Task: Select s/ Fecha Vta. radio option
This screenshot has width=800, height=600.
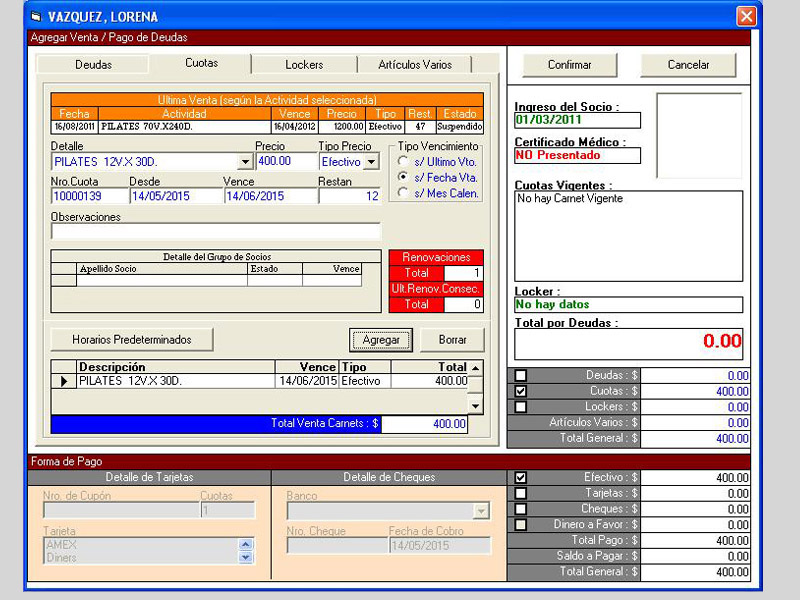Action: click(x=403, y=177)
